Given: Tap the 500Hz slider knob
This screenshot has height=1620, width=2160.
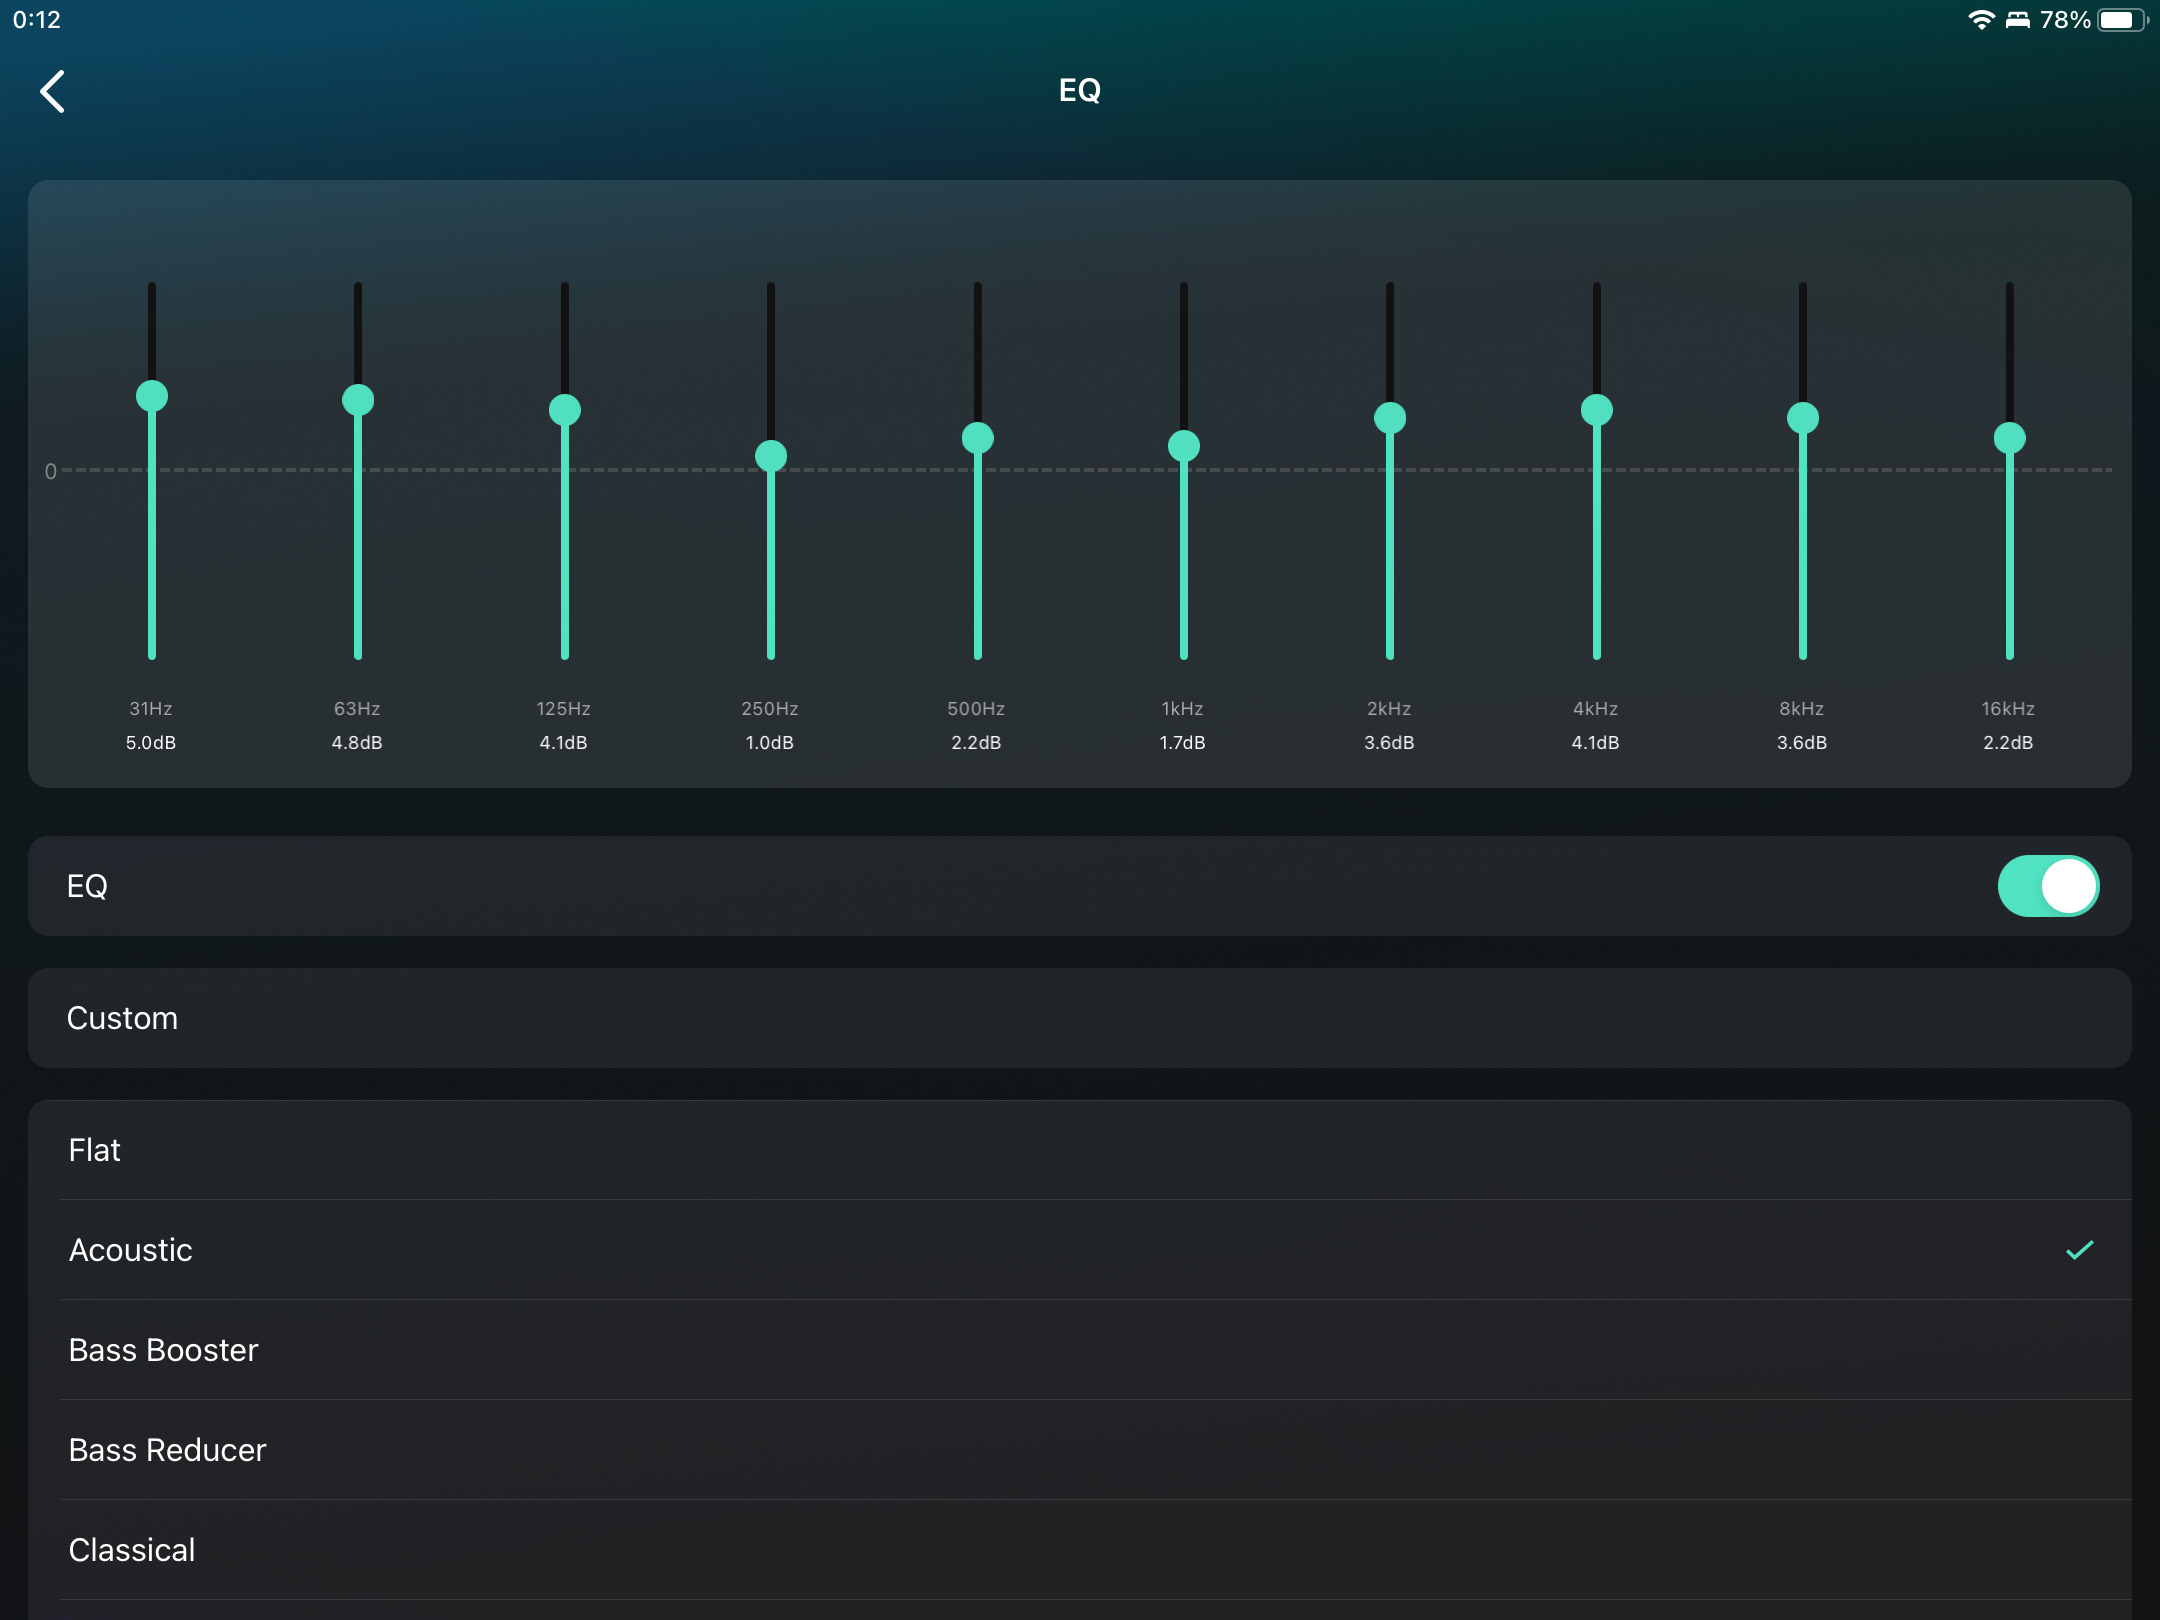Looking at the screenshot, I should (977, 438).
